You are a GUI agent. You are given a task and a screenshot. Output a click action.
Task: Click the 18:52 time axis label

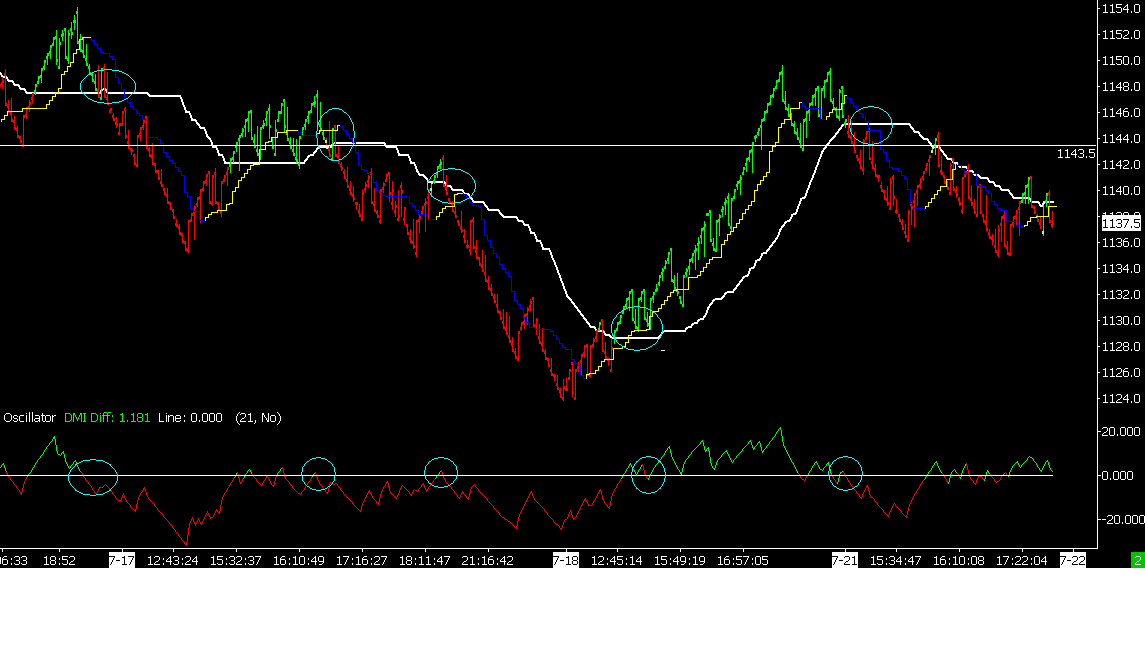pos(59,561)
